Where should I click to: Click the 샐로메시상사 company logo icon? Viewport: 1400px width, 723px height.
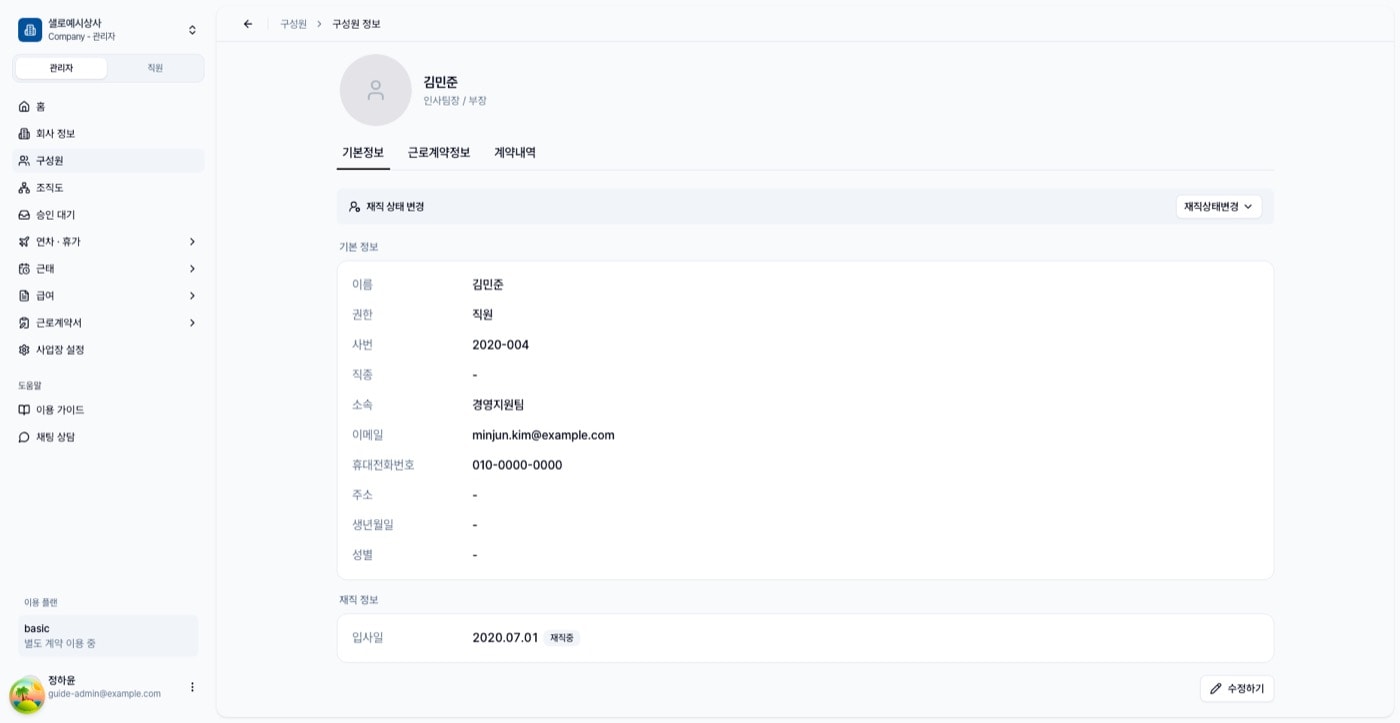tap(30, 29)
